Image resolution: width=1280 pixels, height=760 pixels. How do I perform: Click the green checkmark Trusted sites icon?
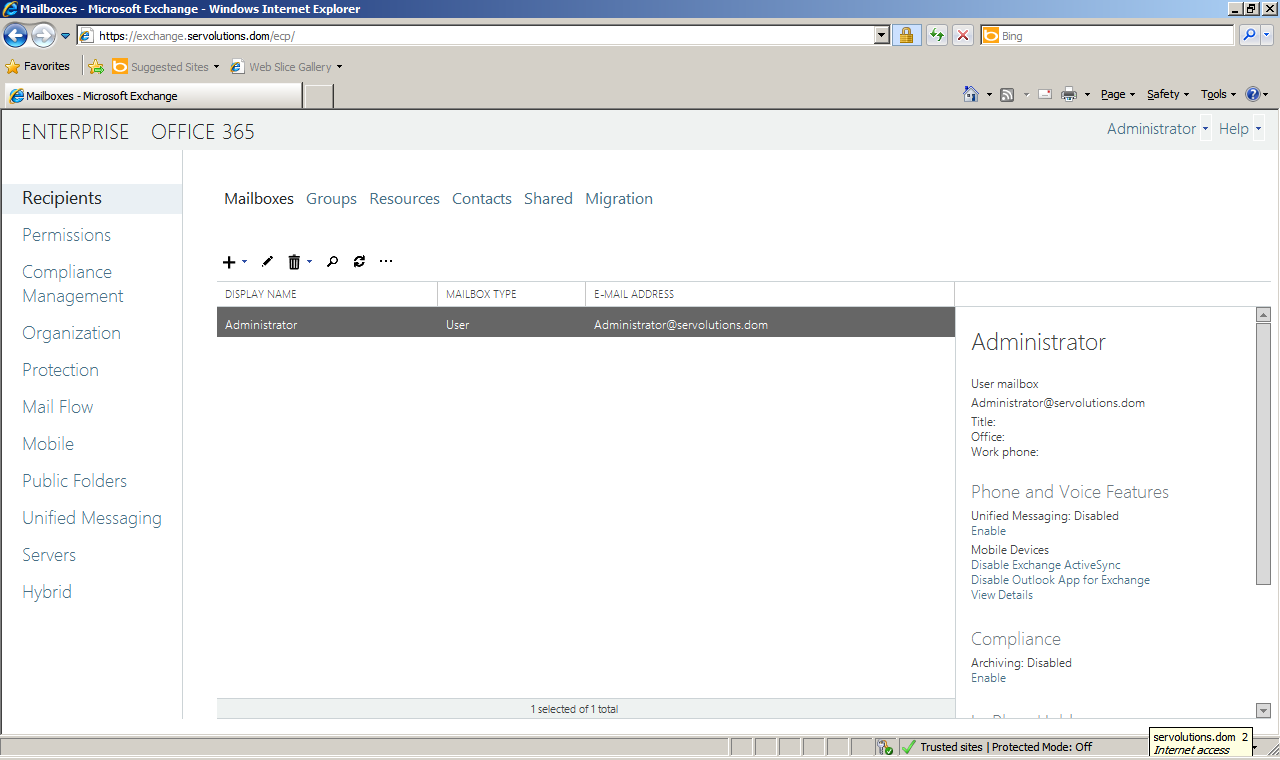coord(908,747)
